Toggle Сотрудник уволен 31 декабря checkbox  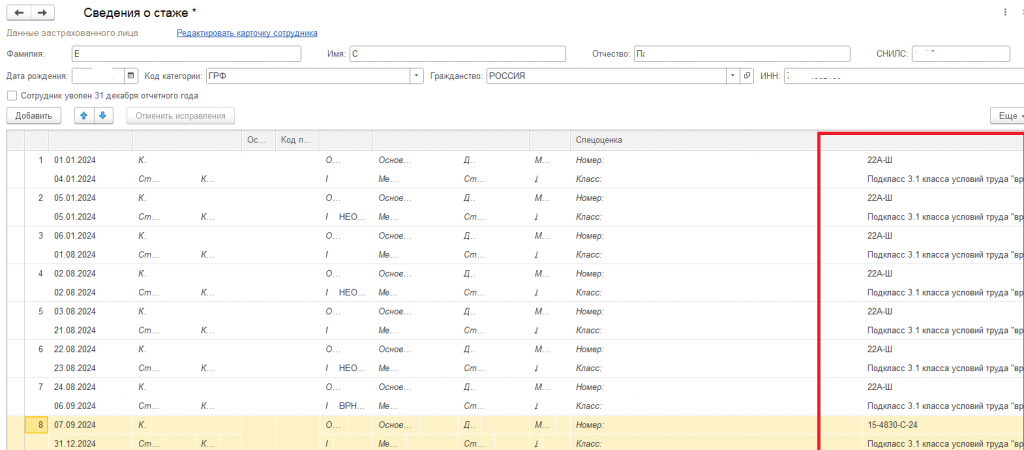tap(11, 96)
